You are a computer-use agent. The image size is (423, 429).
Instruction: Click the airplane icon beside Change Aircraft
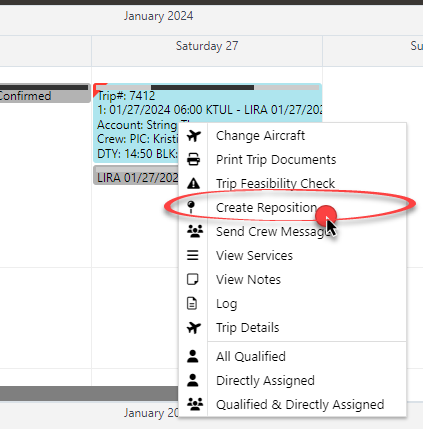(194, 136)
